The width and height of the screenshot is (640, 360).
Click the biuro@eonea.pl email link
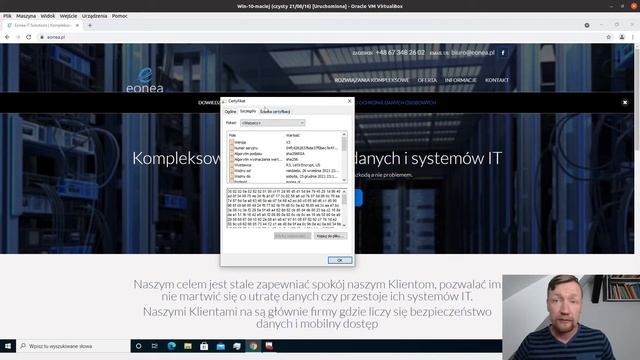click(473, 53)
